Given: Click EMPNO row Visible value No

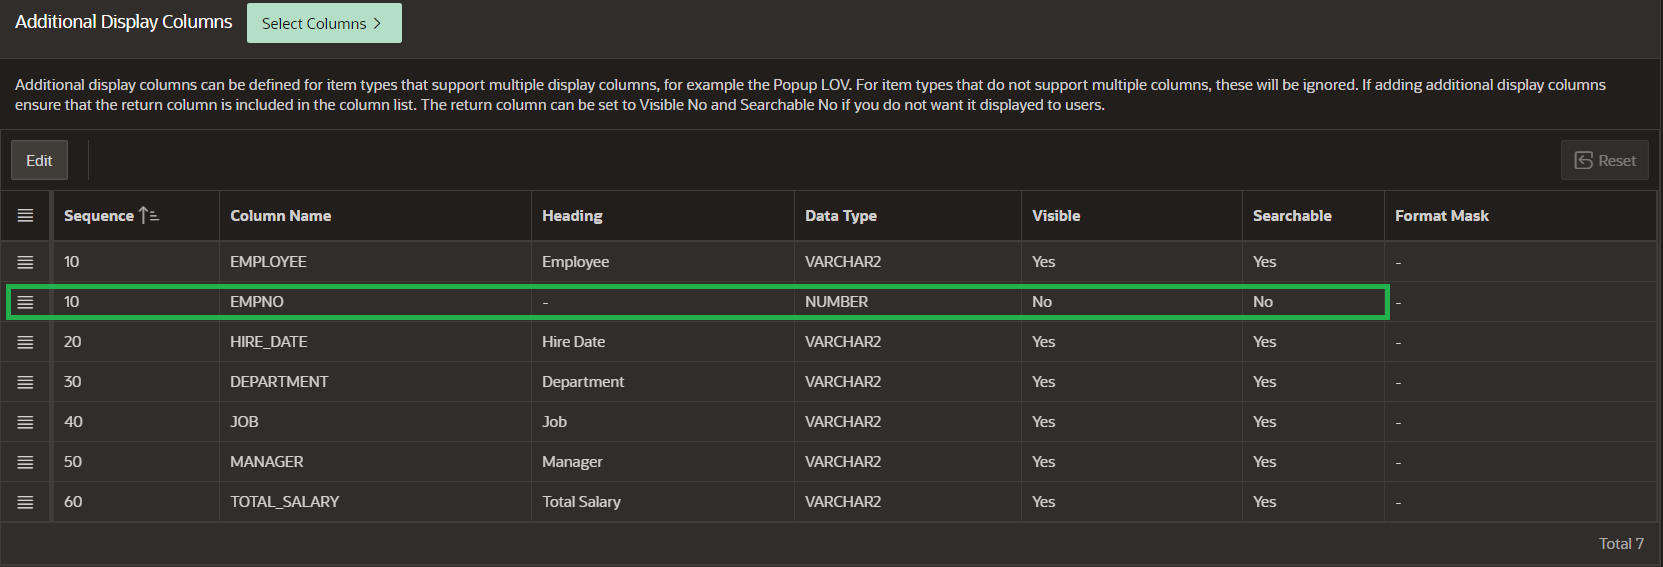Looking at the screenshot, I should pos(1132,302).
